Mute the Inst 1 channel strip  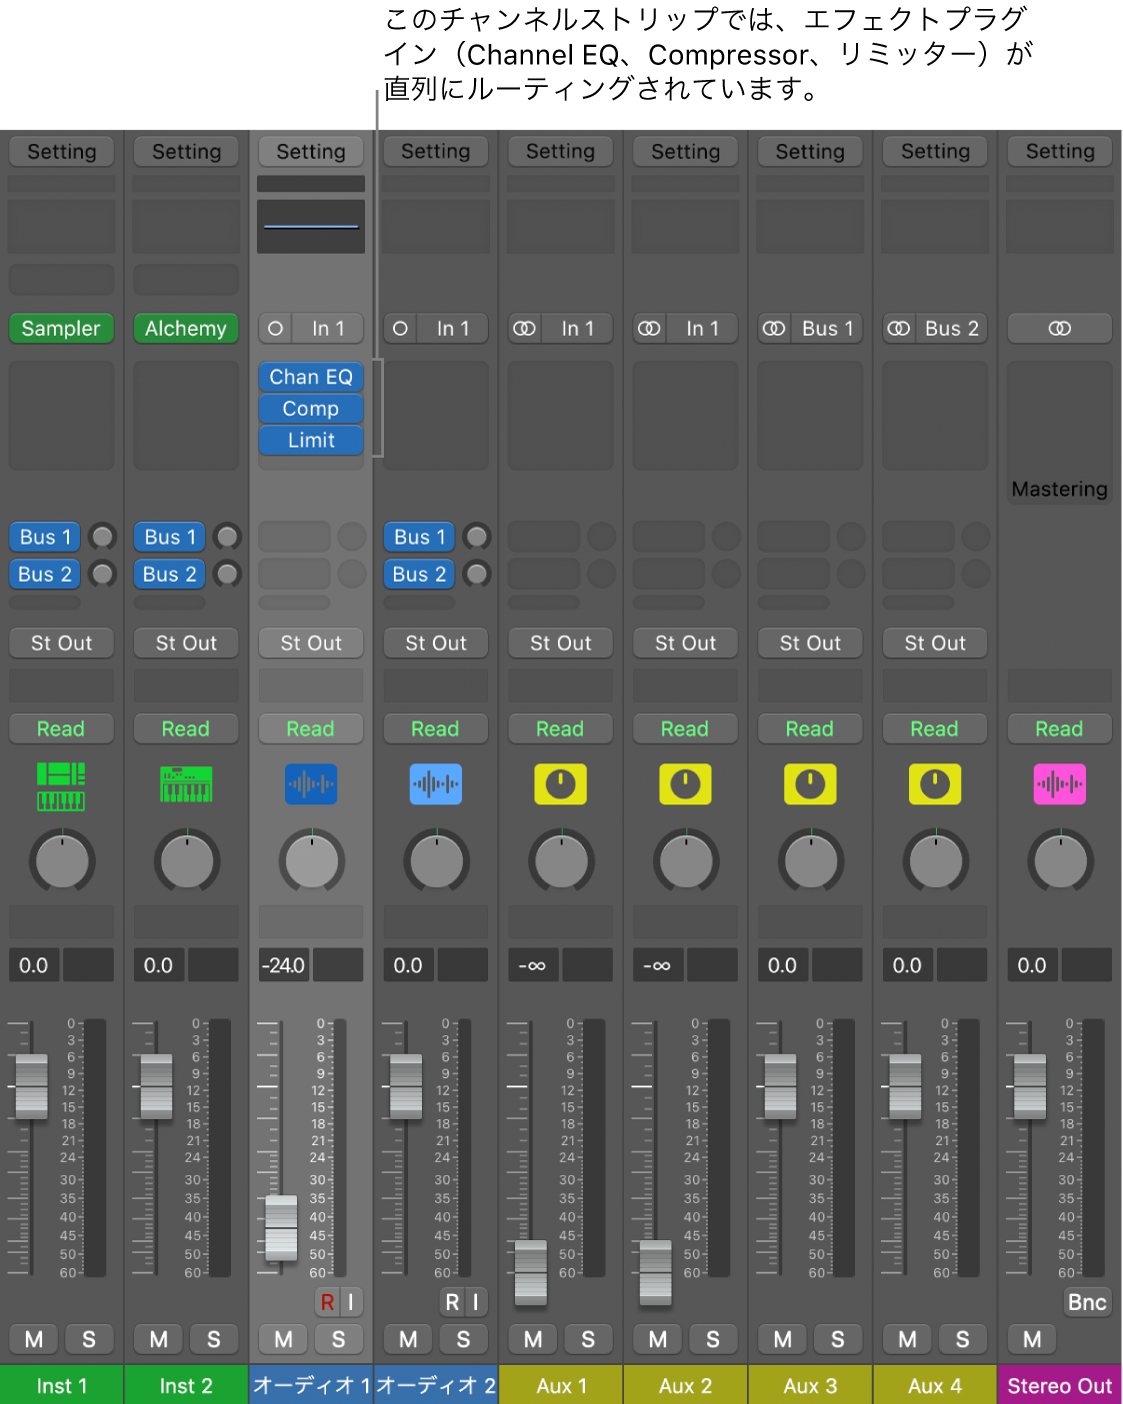pos(34,1339)
